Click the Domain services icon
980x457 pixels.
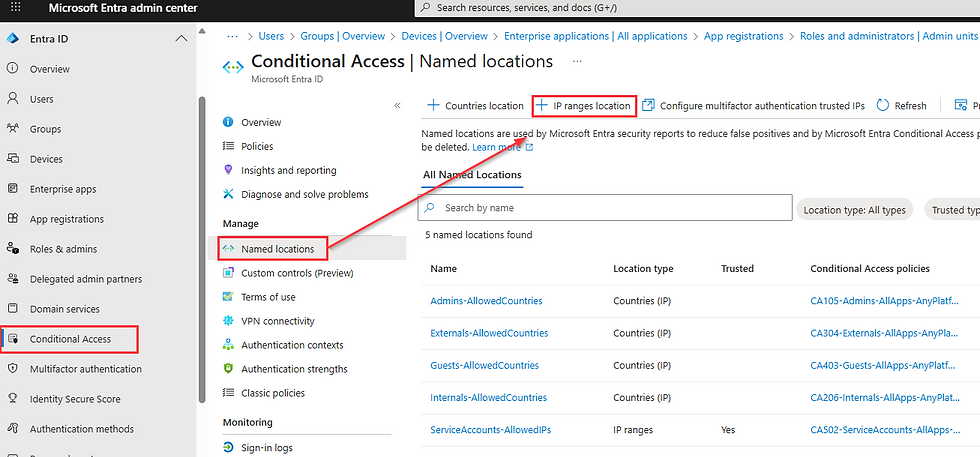point(12,309)
